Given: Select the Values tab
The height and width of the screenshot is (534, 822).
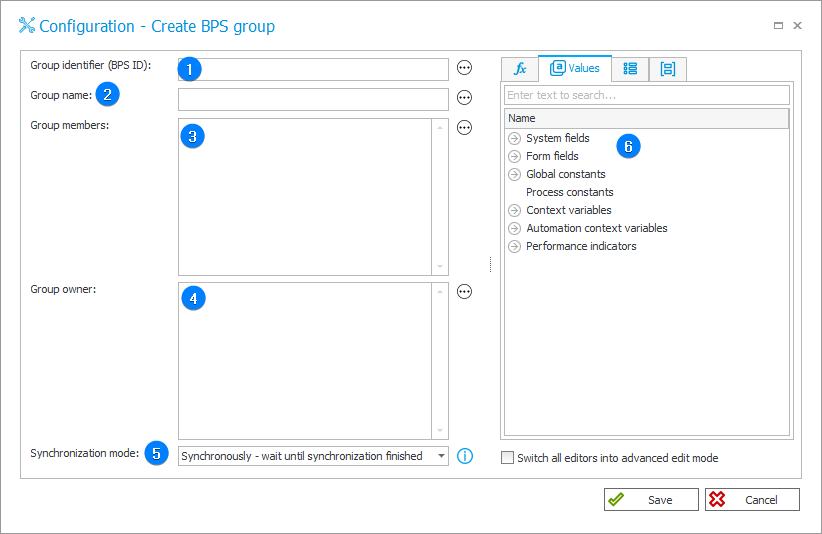Looking at the screenshot, I should (575, 68).
